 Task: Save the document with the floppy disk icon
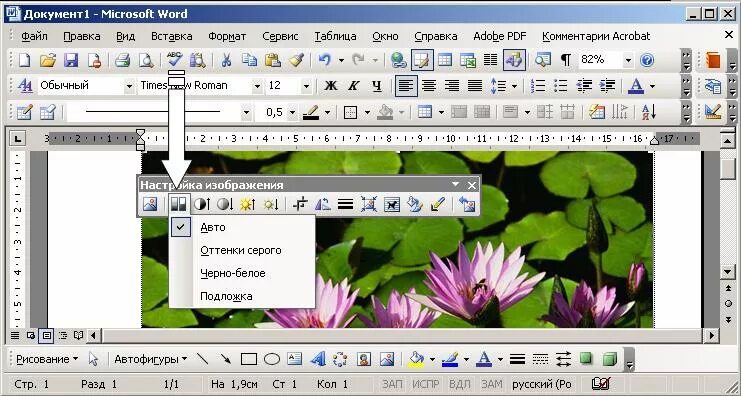point(71,60)
